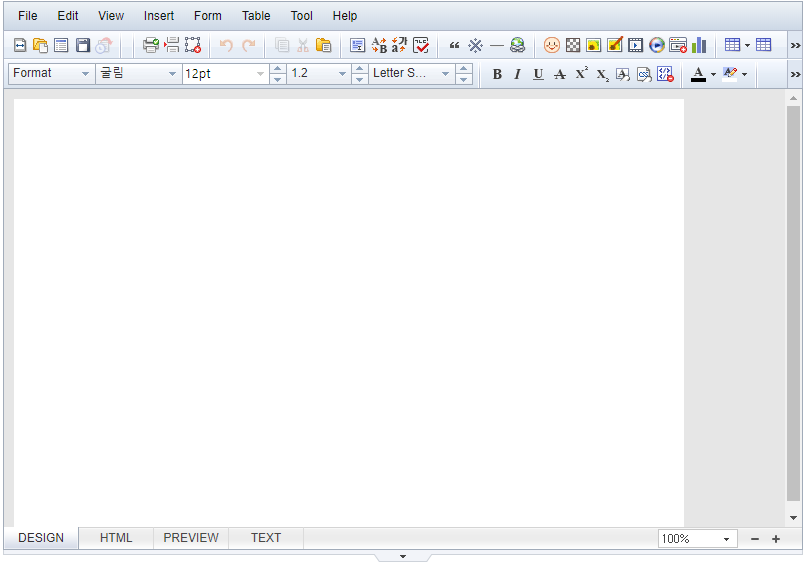Toggle strikethrough formatting
This screenshot has width=804, height=563.
tap(560, 74)
